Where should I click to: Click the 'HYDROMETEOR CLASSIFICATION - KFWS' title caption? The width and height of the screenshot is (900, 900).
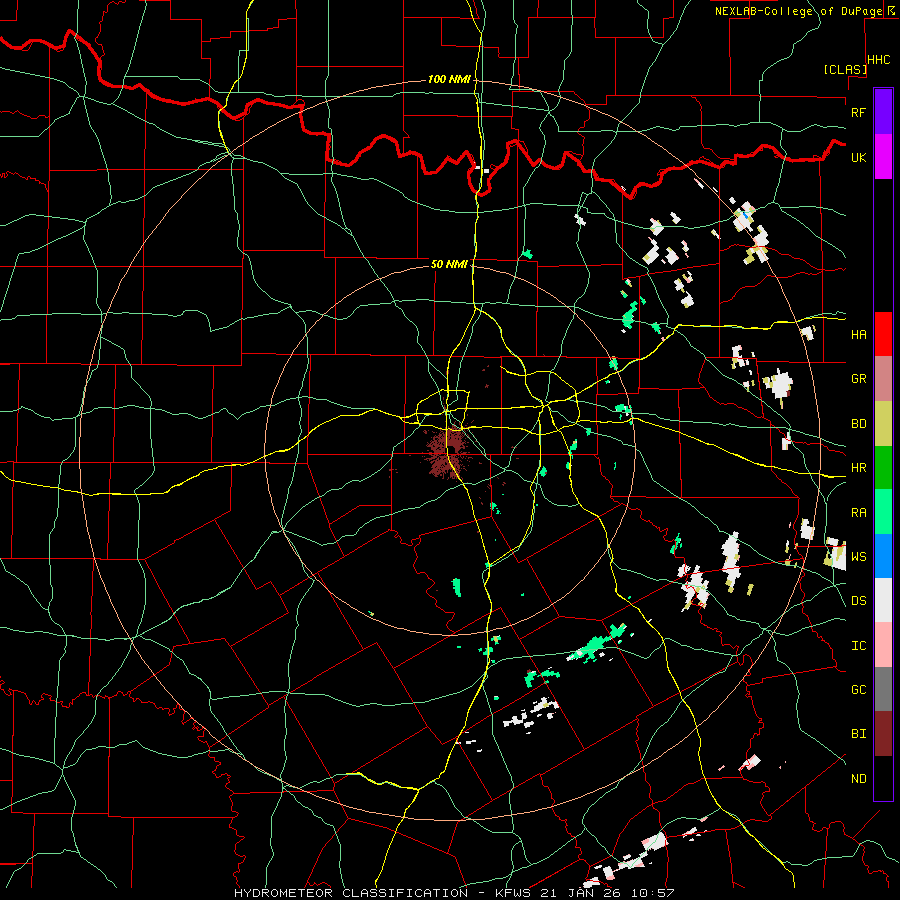382,893
